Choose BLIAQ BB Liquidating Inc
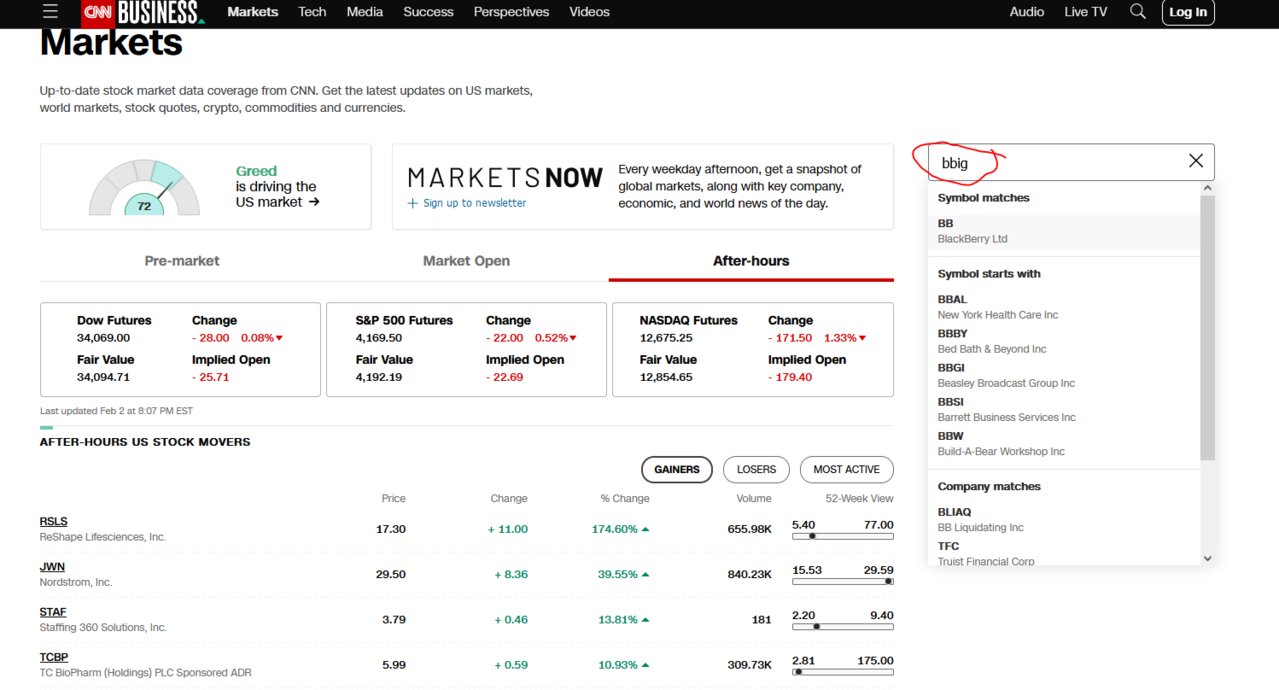 (1064, 520)
